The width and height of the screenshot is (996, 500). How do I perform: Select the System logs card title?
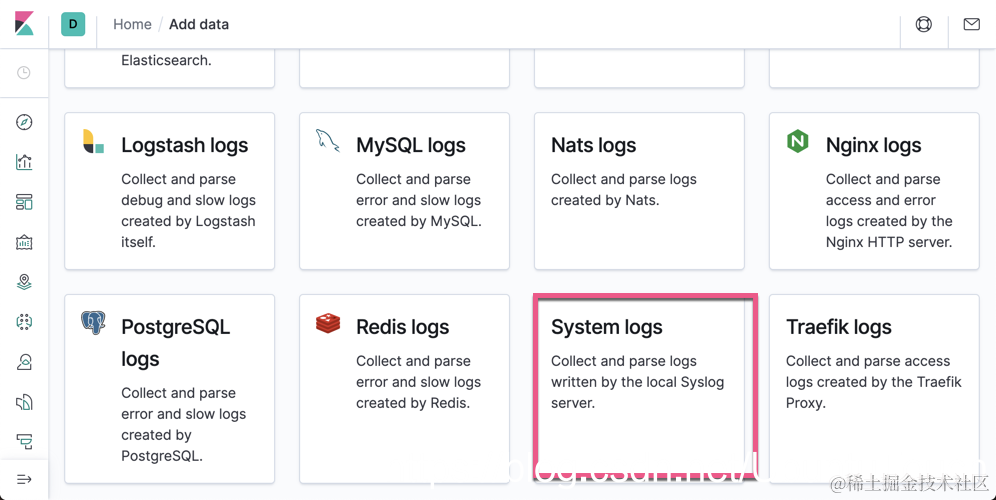point(607,327)
